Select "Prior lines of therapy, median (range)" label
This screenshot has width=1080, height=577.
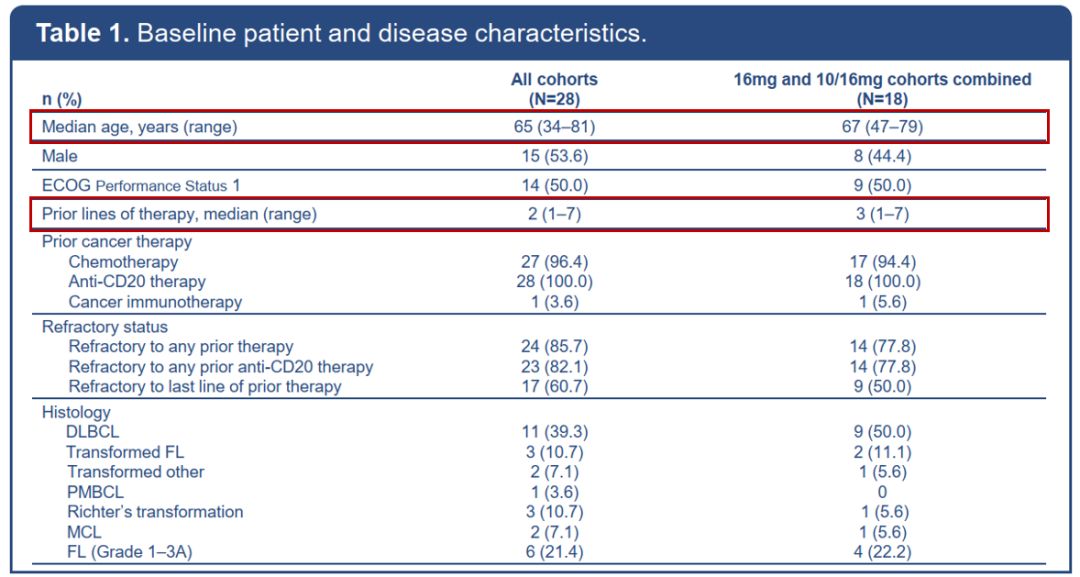pyautogui.click(x=179, y=214)
